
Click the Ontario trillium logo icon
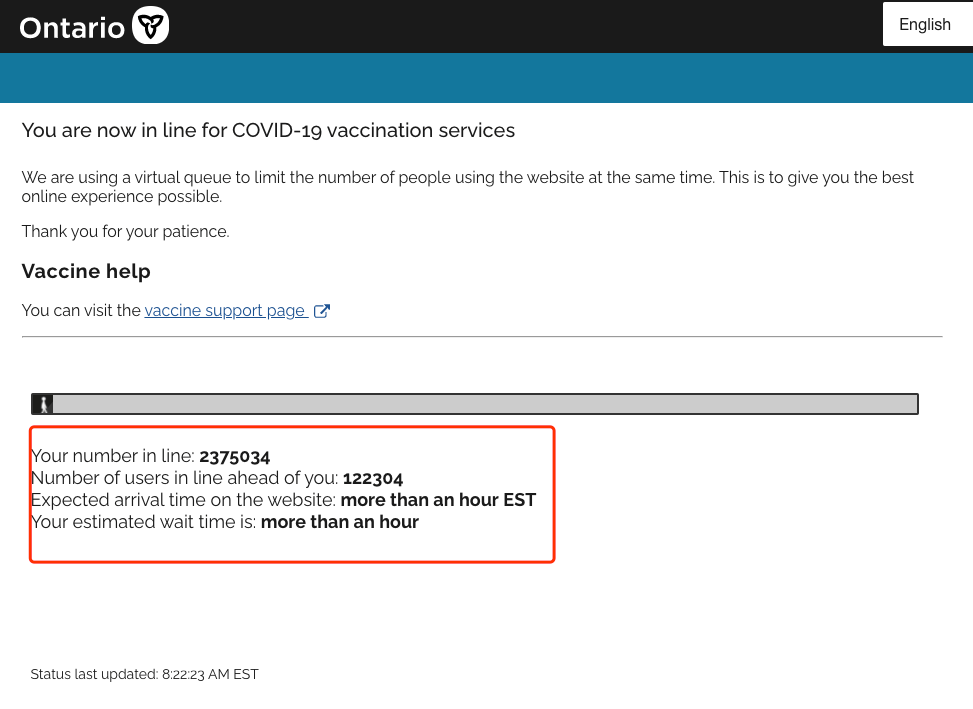point(150,25)
